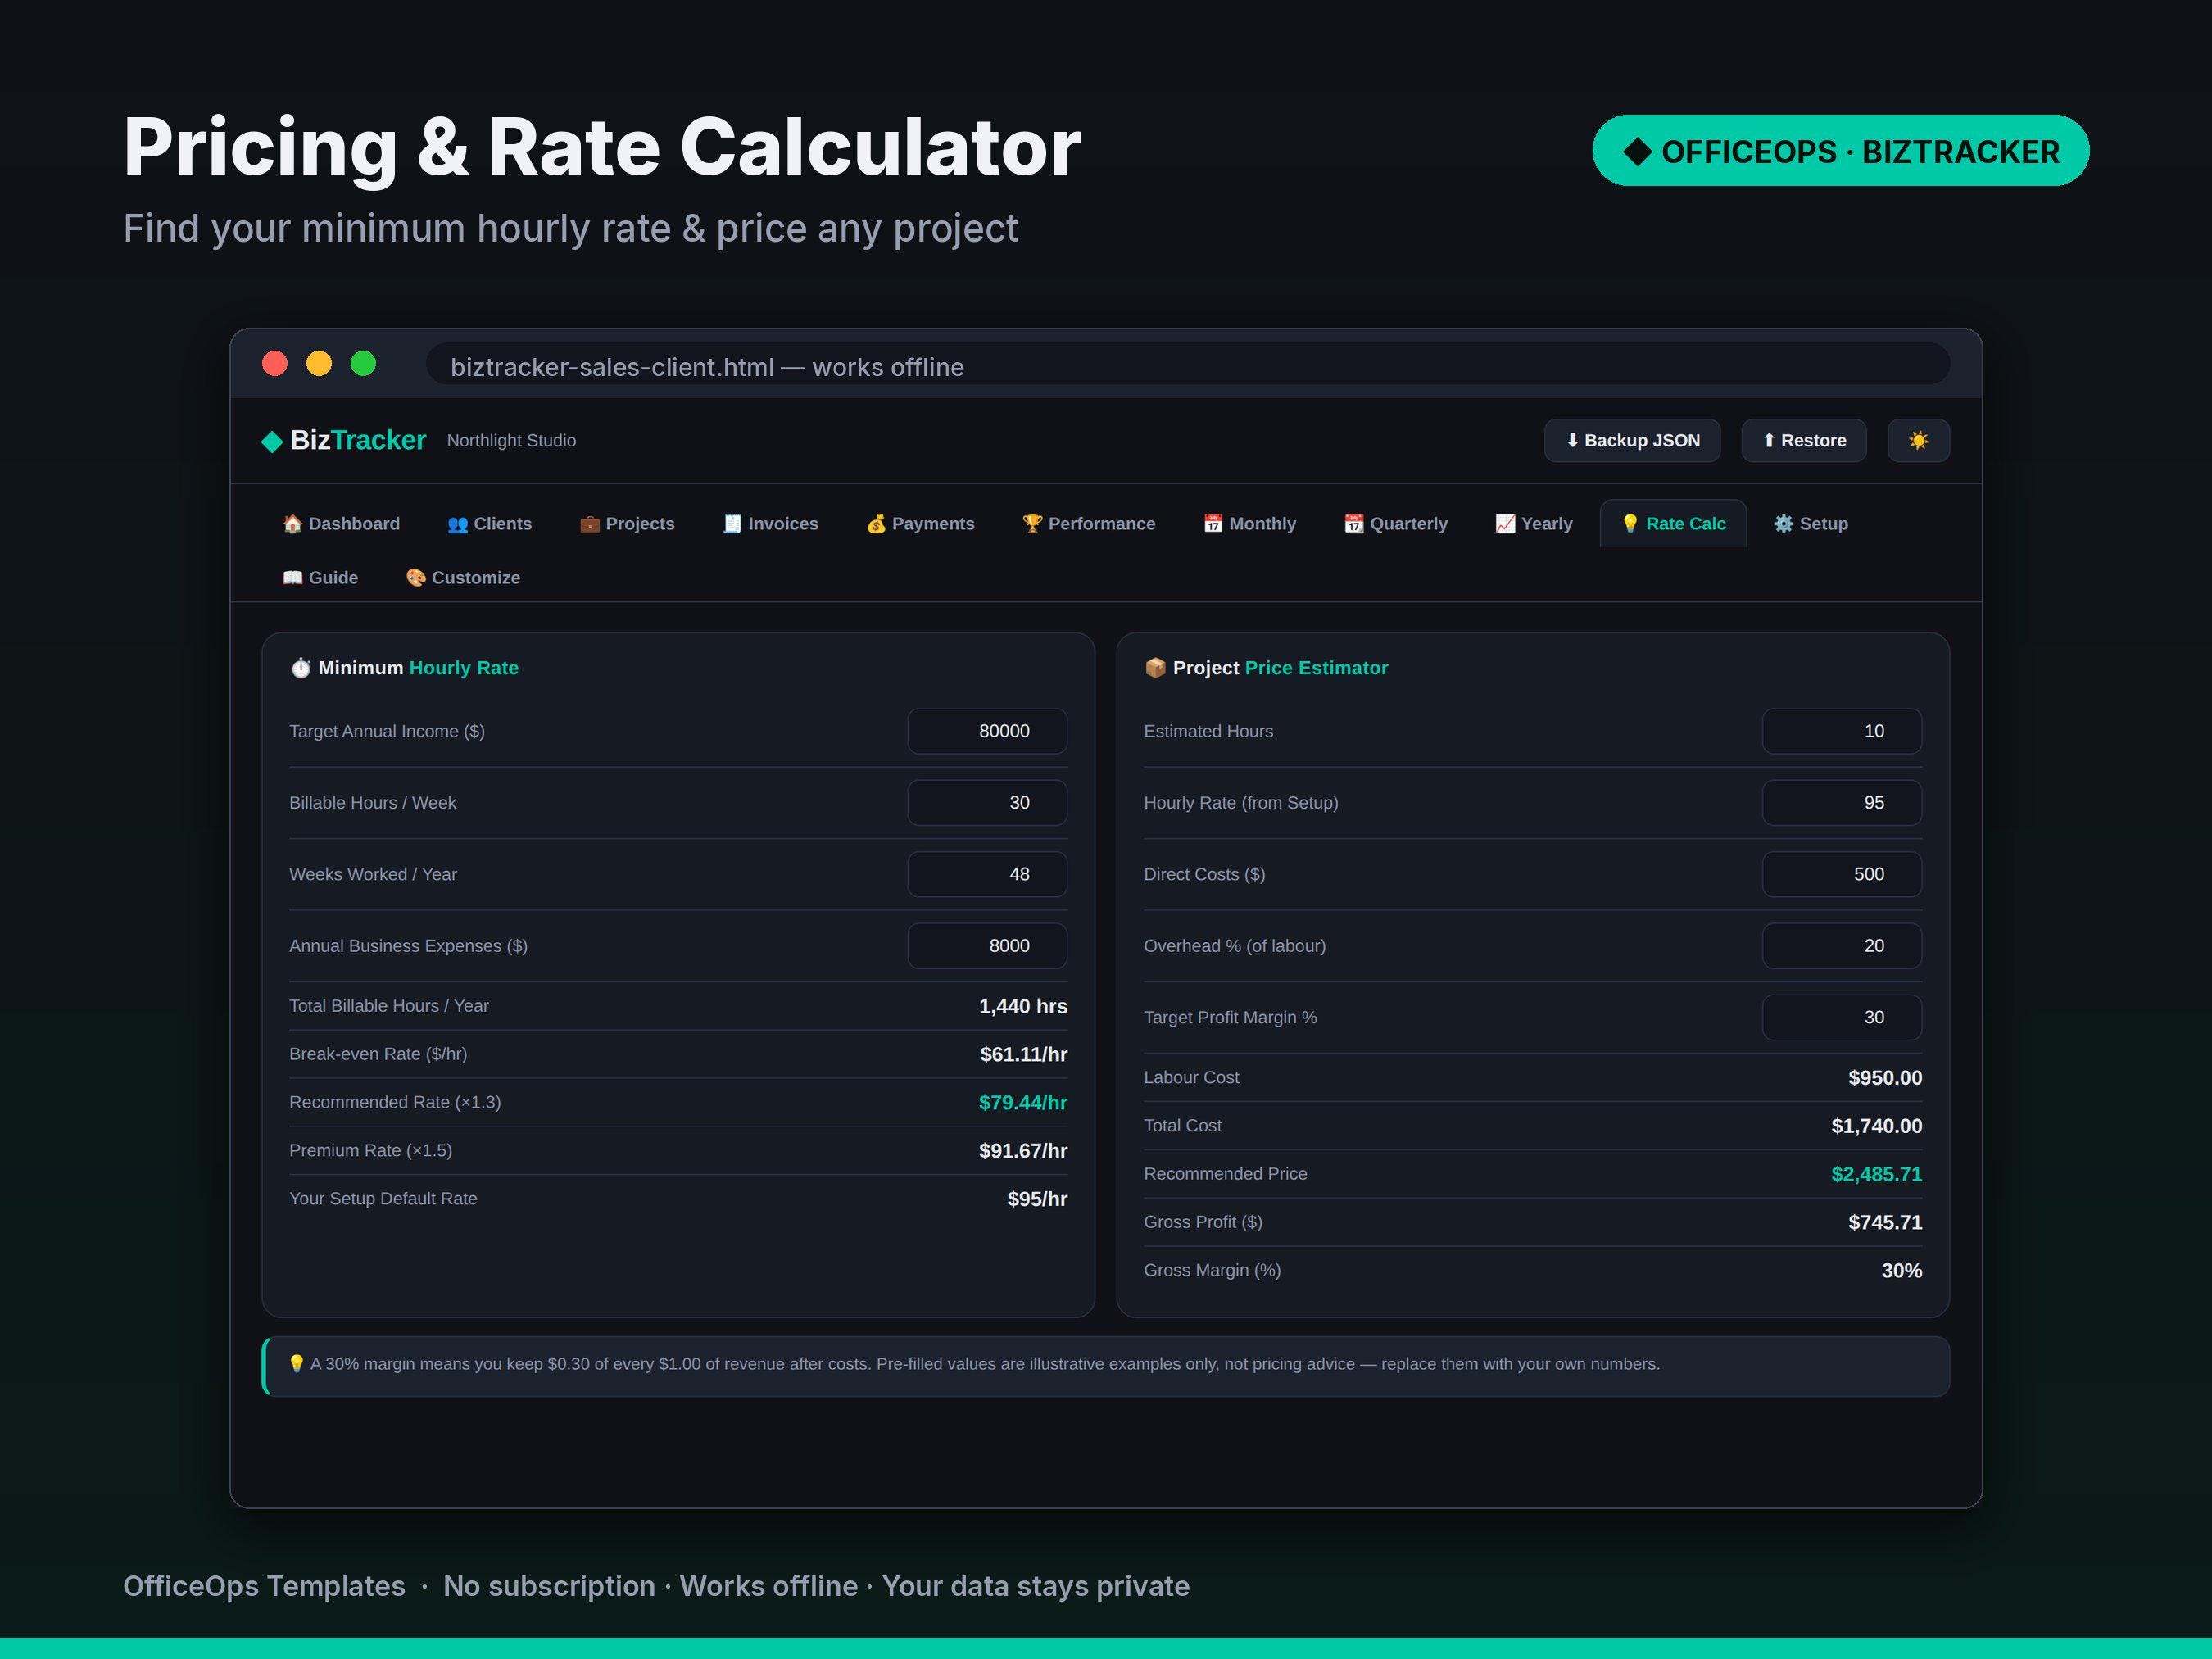Screen dimensions: 2212x1659
Task: Open the Payments tab
Action: pos(920,524)
